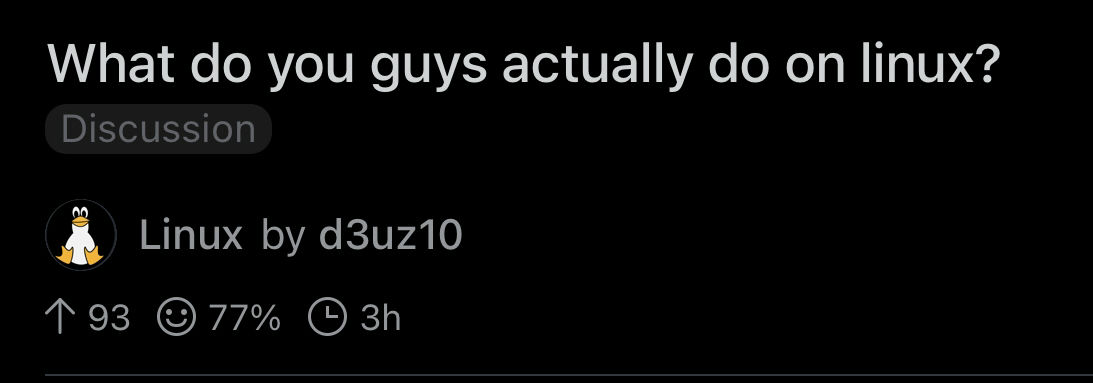Click the clock post age icon
Image resolution: width=1093 pixels, height=383 pixels.
[327, 319]
